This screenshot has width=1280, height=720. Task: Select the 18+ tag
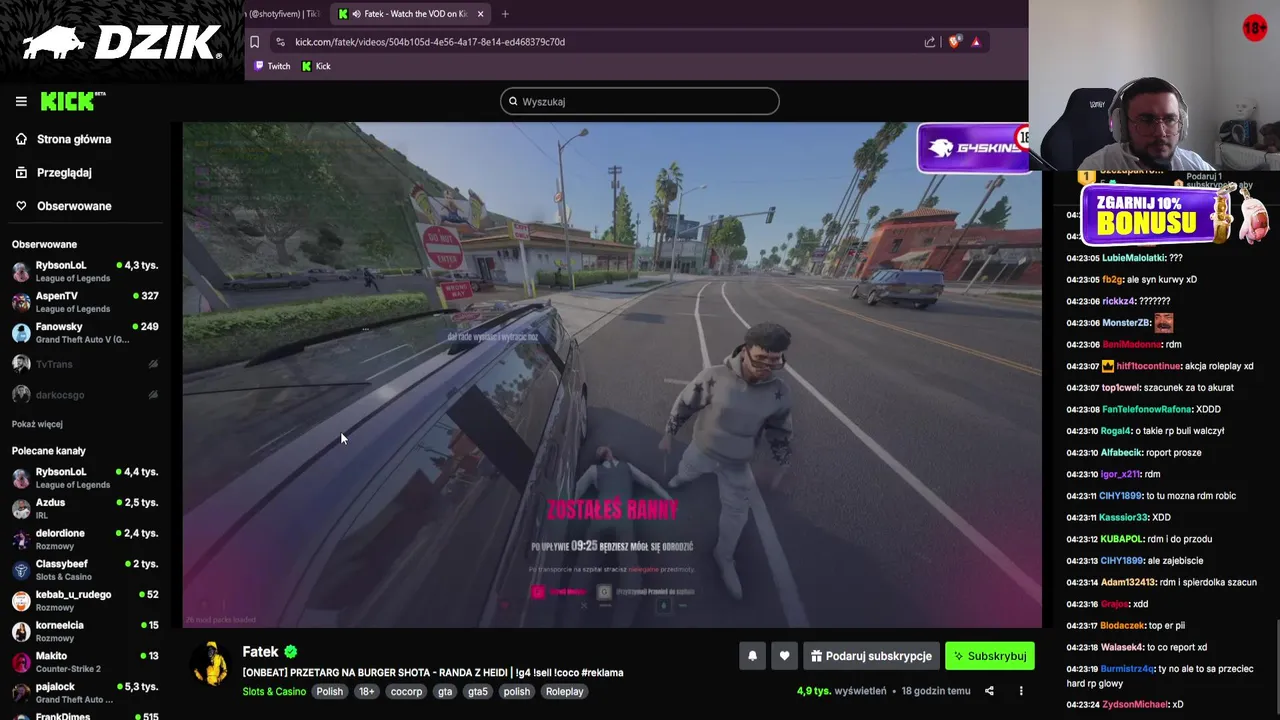tap(367, 691)
